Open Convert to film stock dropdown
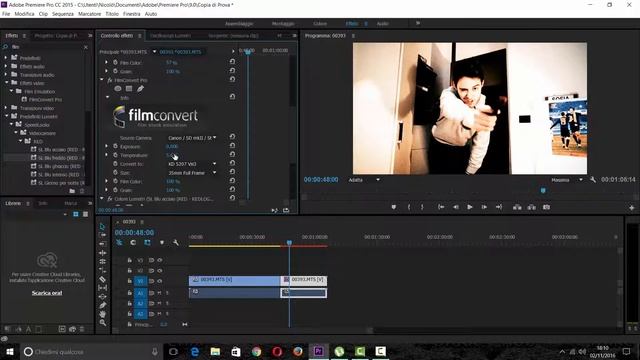Screen dimensions: 640x360 tap(192, 164)
